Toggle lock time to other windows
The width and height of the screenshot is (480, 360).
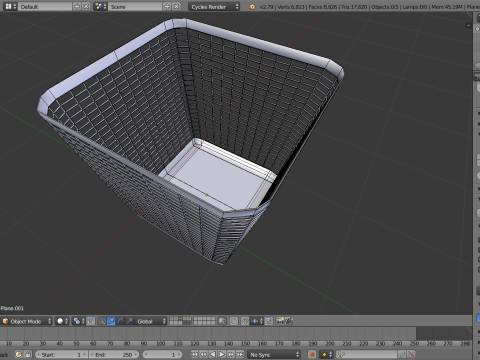pos(28,354)
